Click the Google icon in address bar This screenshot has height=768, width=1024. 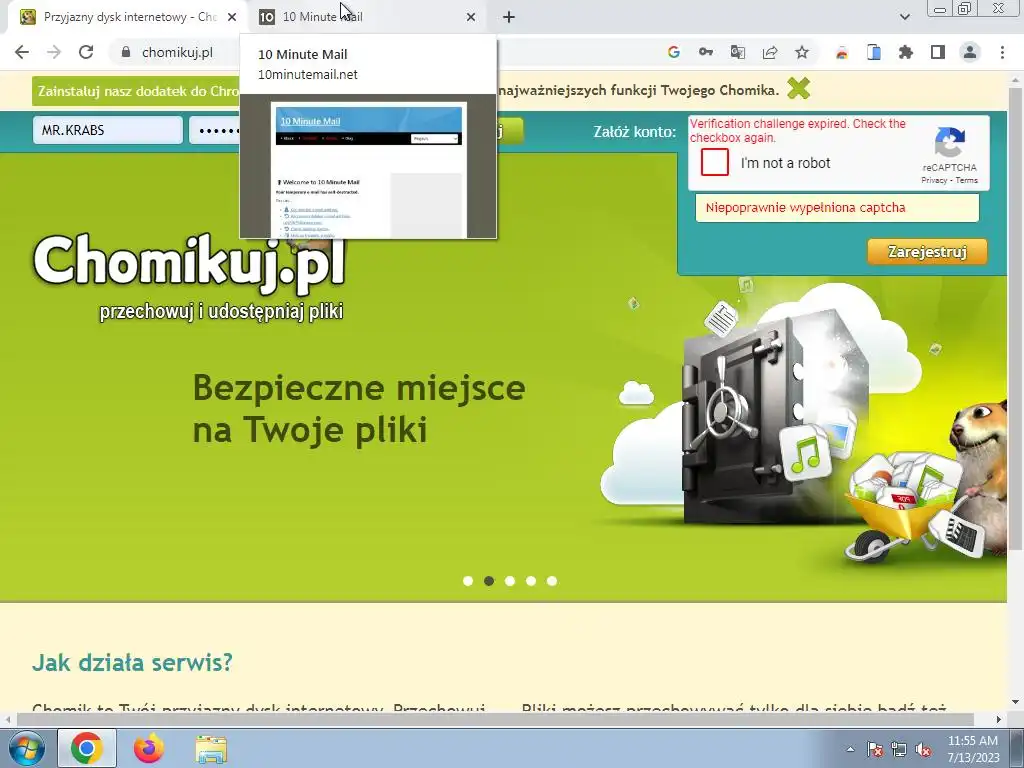pos(673,52)
